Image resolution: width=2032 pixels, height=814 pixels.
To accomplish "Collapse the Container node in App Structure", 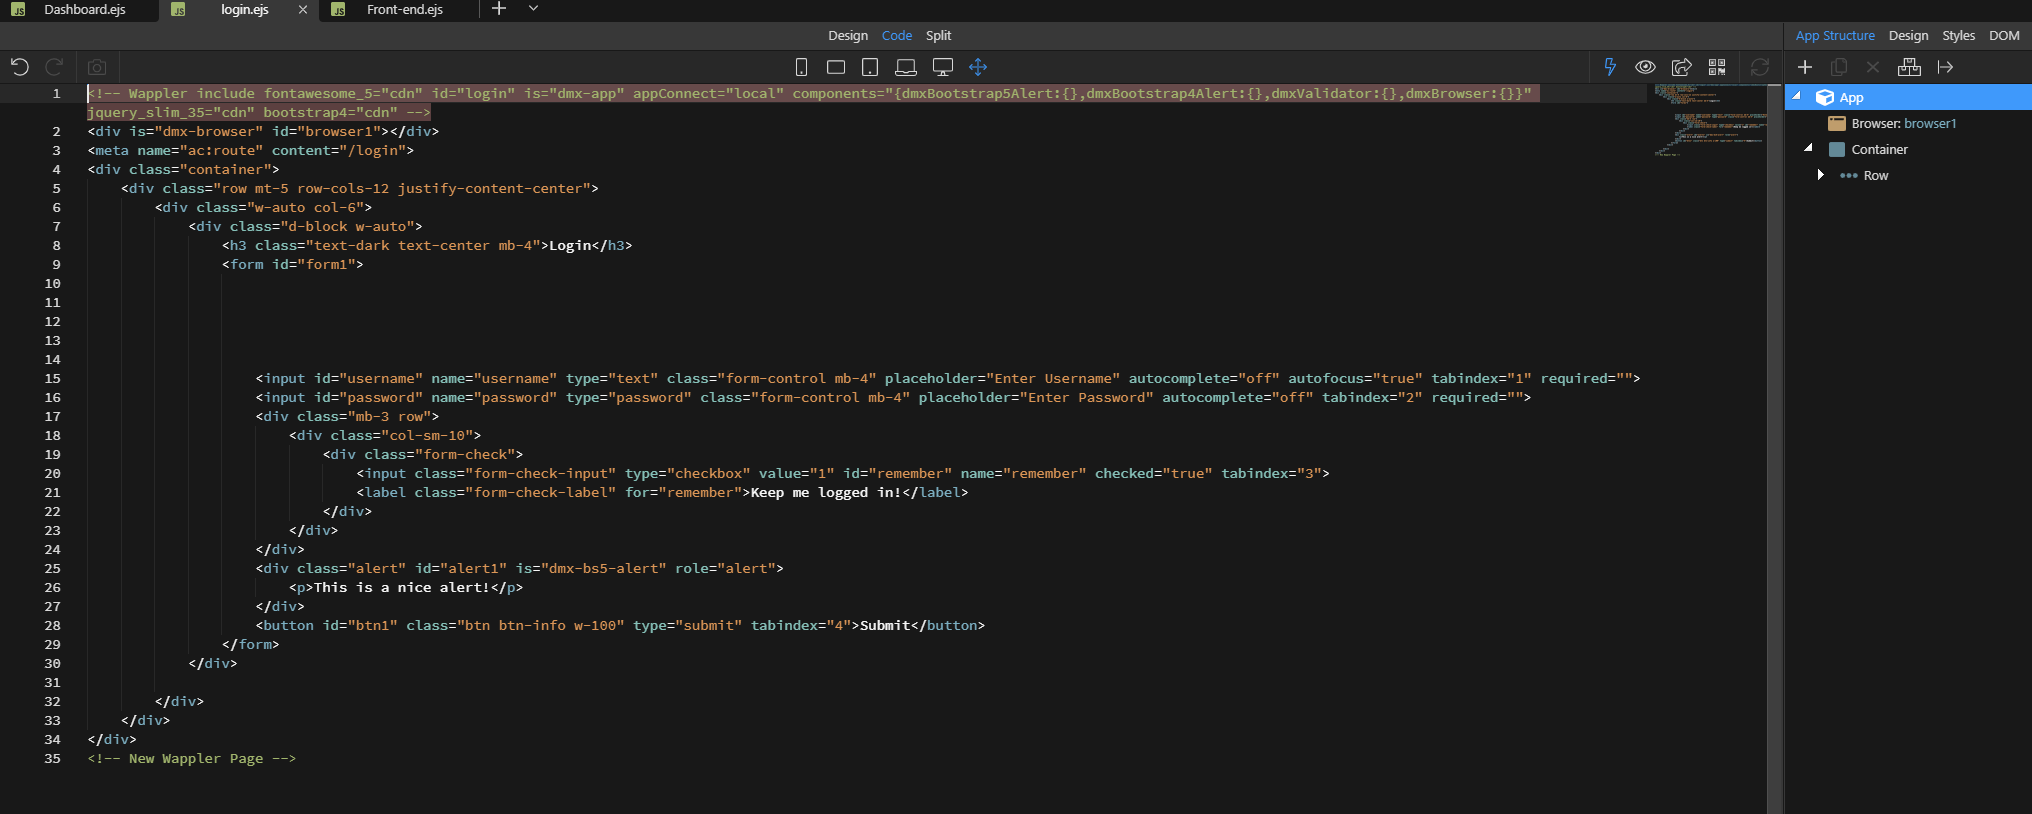I will 1808,149.
